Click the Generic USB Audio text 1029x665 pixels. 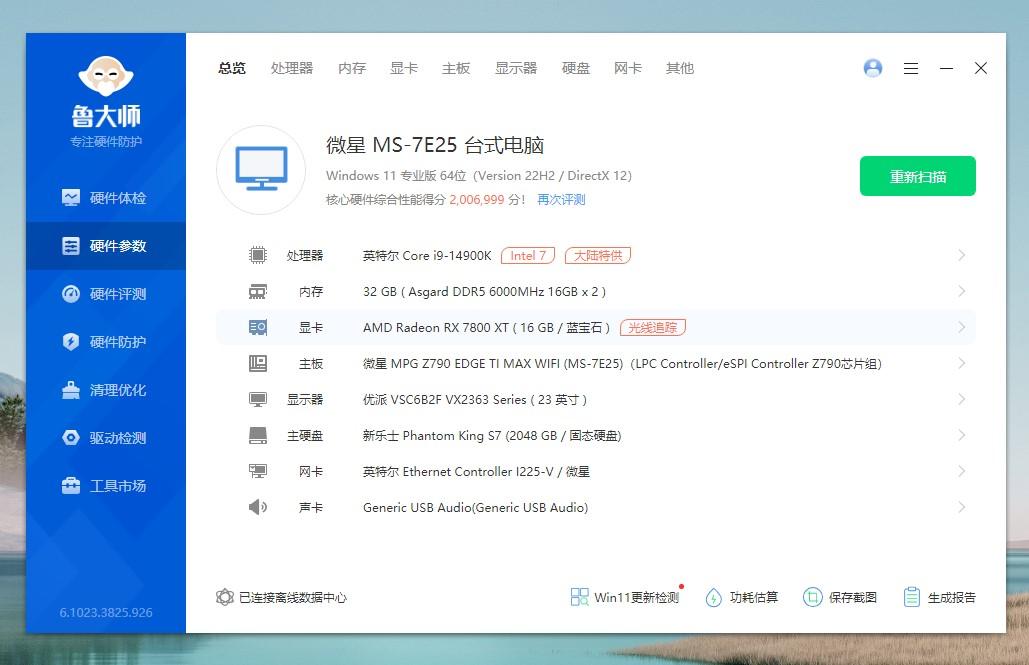[475, 507]
